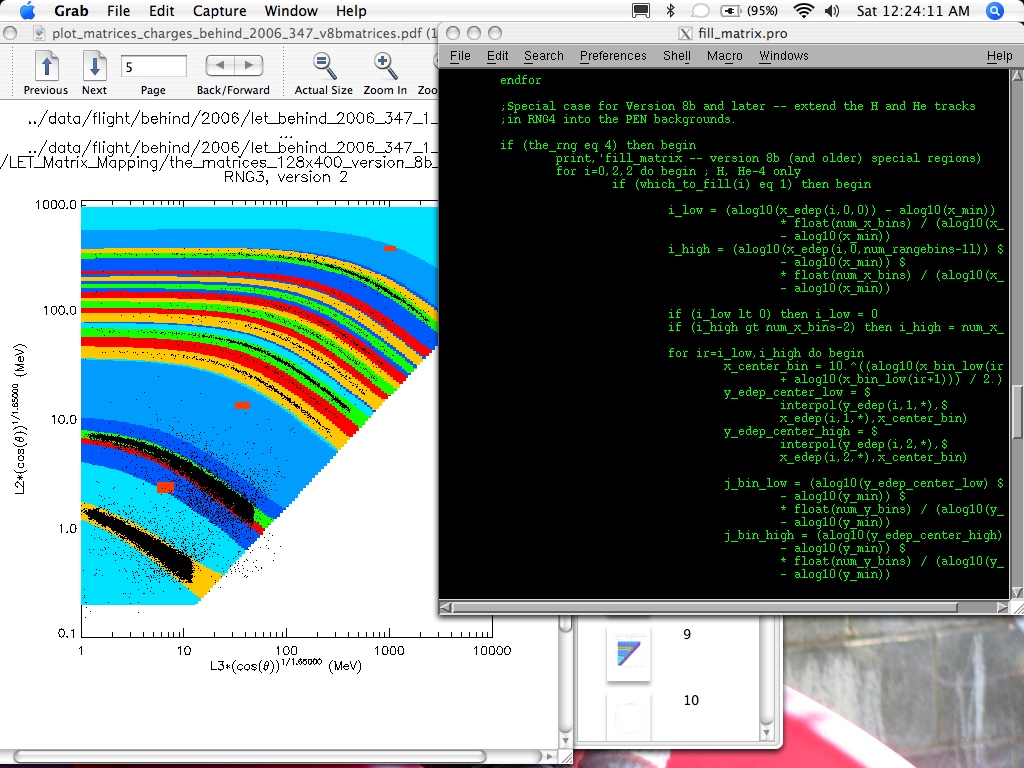Click the battery status icon
Viewport: 1024px width, 768px height.
click(729, 11)
